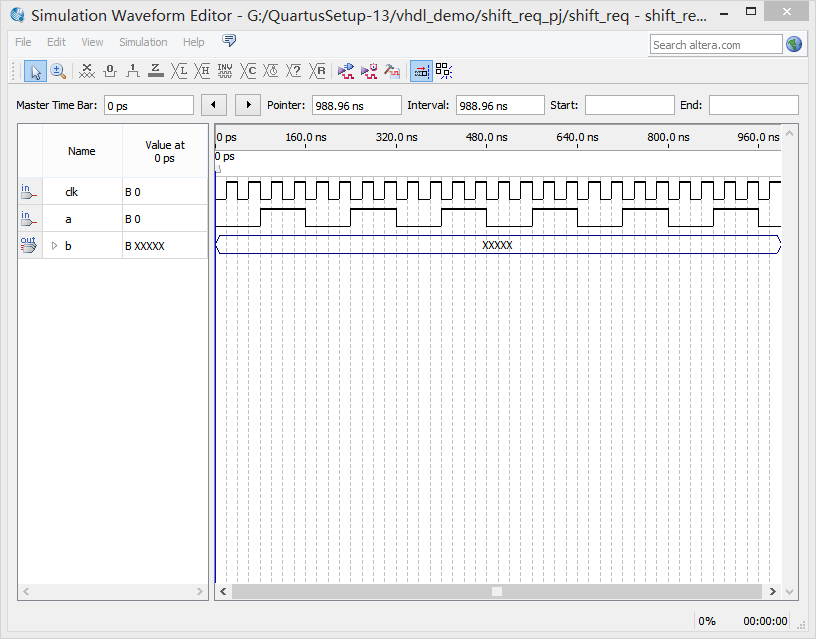Click name panel scrollbar left arrow

(x=26, y=592)
